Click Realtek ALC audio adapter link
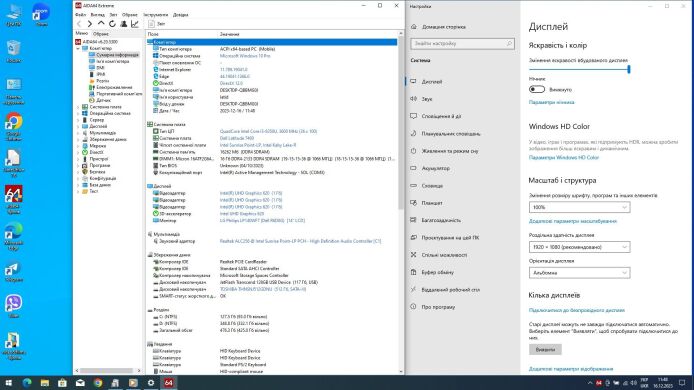 (300, 241)
